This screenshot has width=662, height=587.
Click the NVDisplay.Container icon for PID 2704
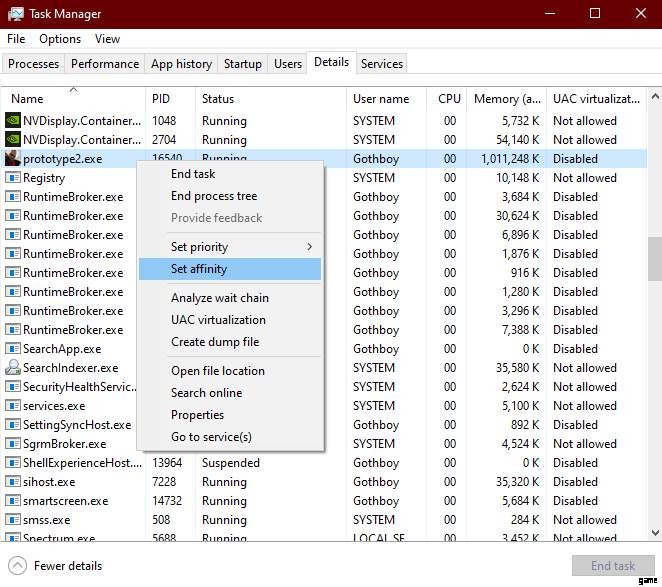point(13,139)
